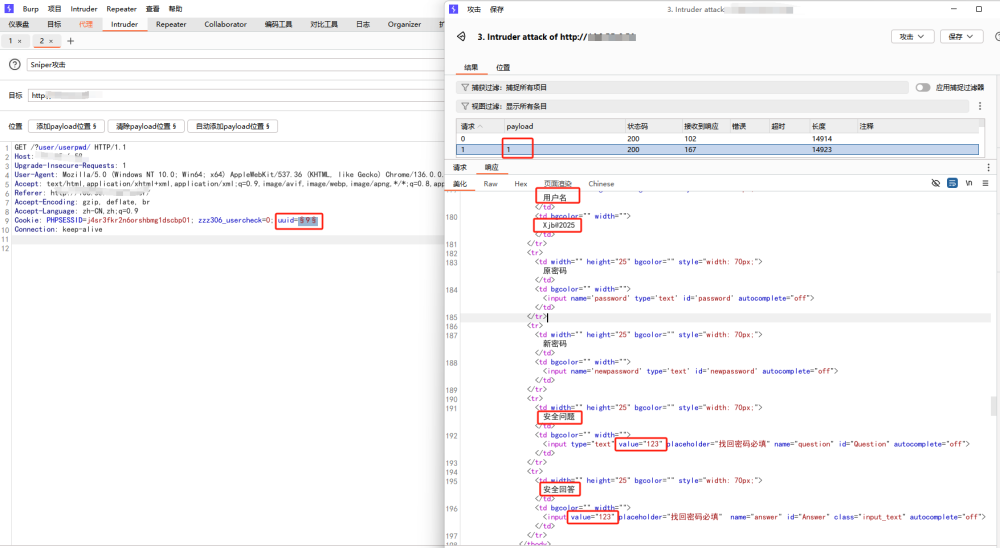The width and height of the screenshot is (1000, 548).
Task: Add a new Intruder tab with plus icon
Action: 70,41
